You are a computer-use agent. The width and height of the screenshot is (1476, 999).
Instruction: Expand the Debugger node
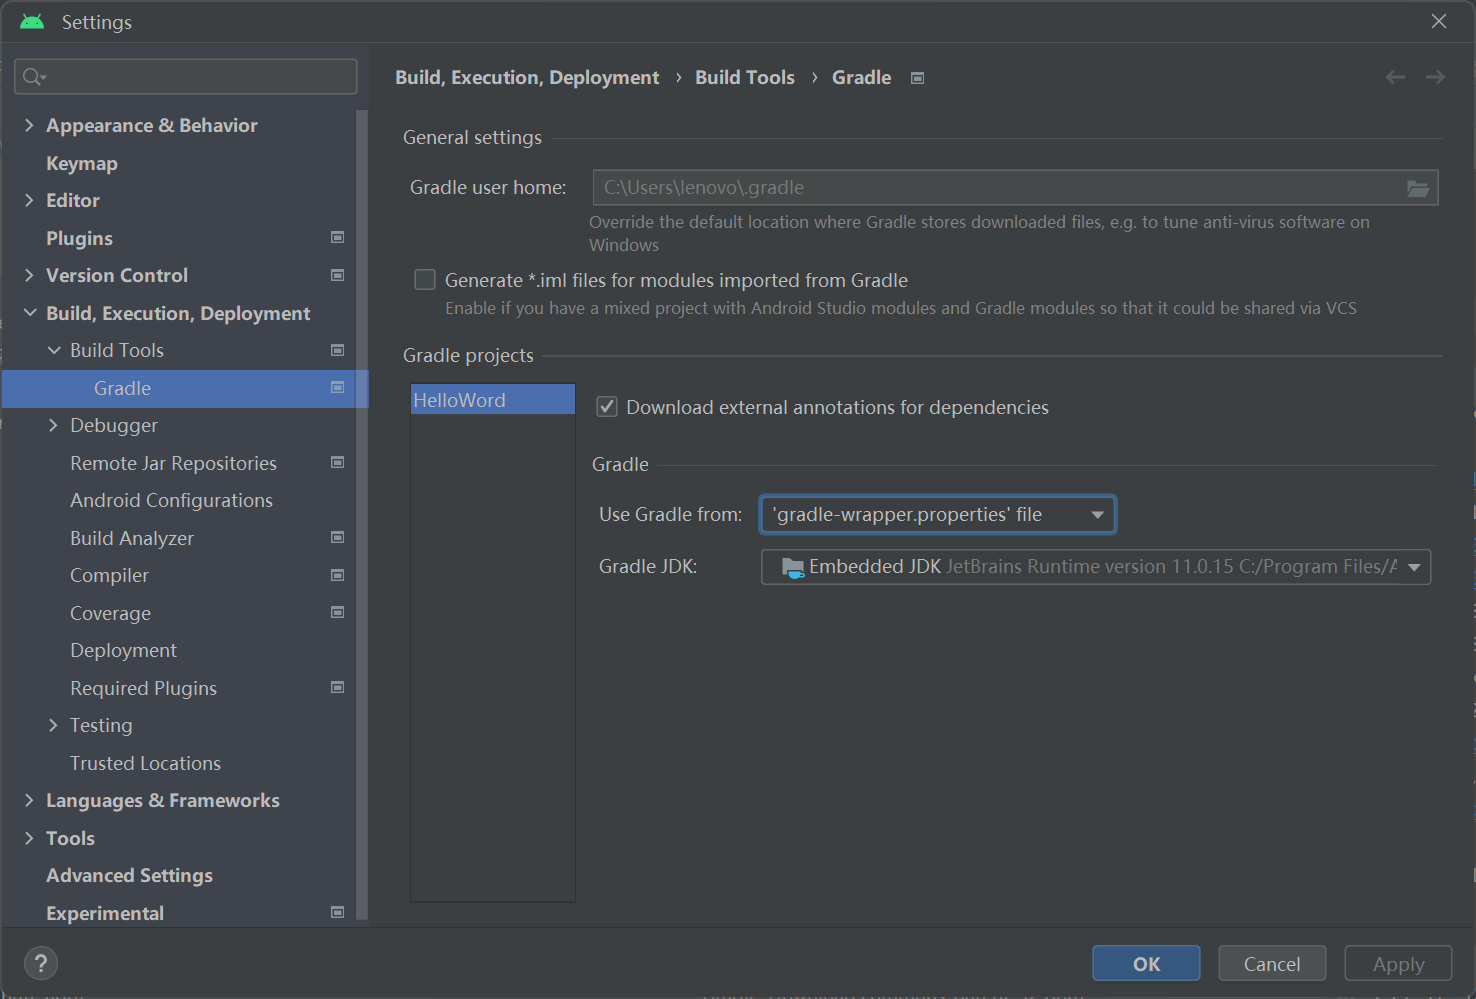point(54,425)
